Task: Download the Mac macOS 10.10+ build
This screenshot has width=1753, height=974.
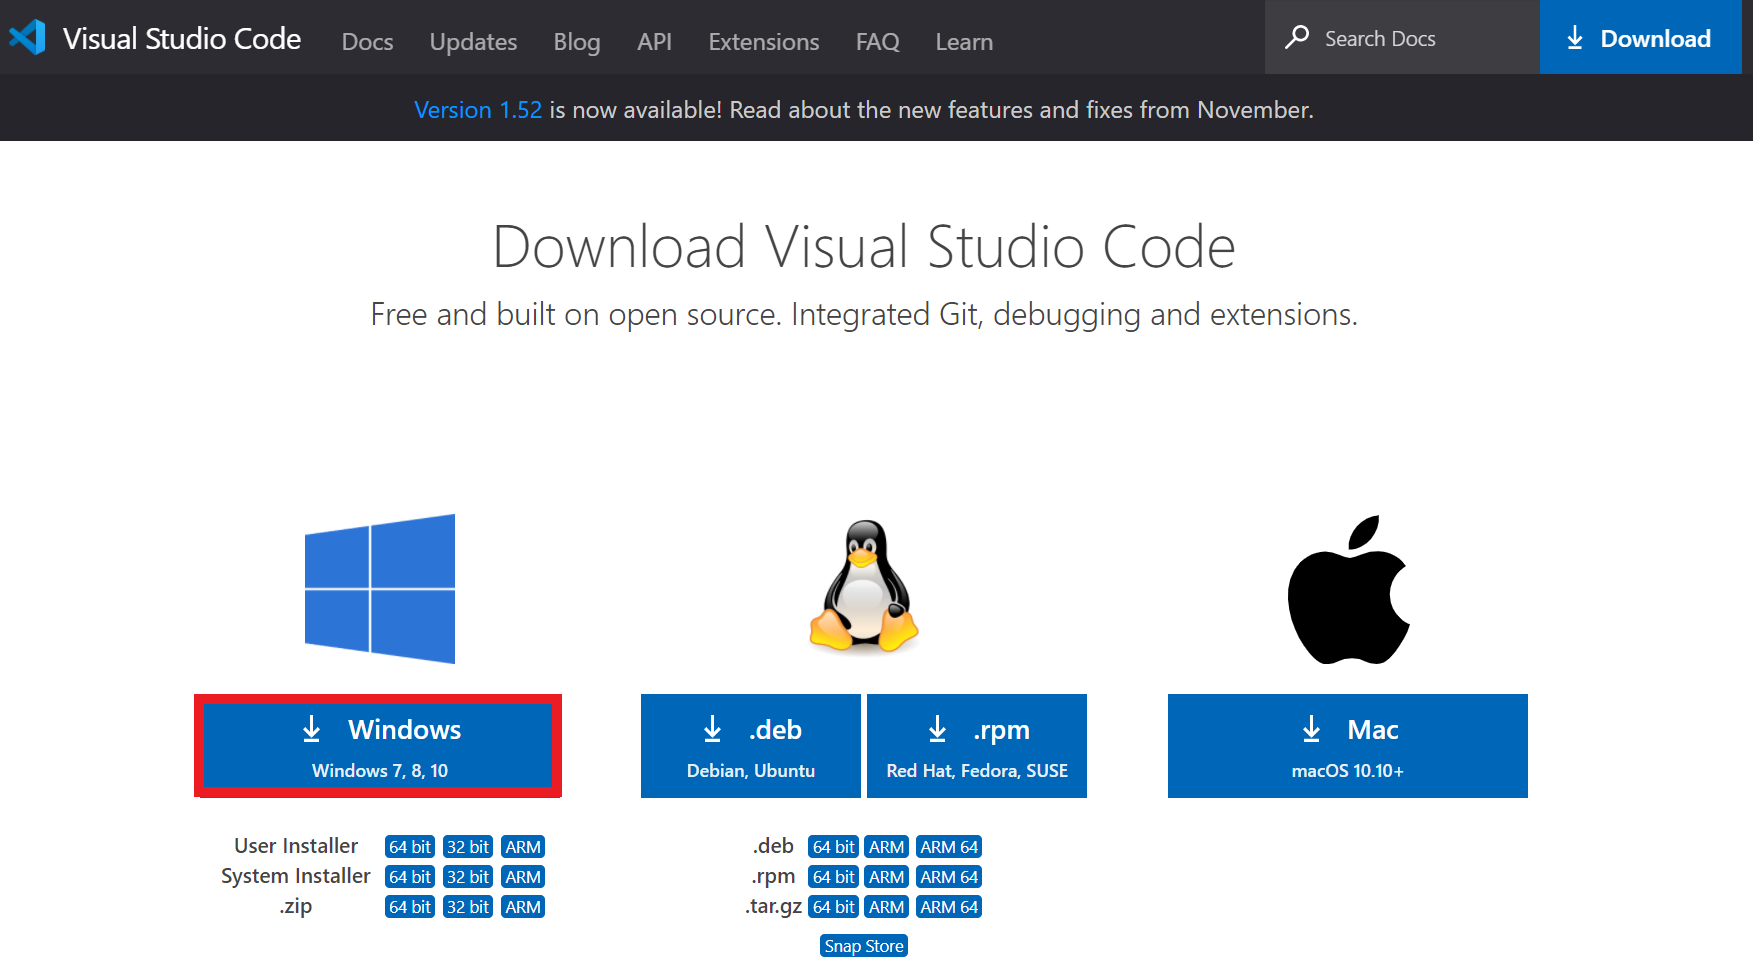Action: [1348, 746]
